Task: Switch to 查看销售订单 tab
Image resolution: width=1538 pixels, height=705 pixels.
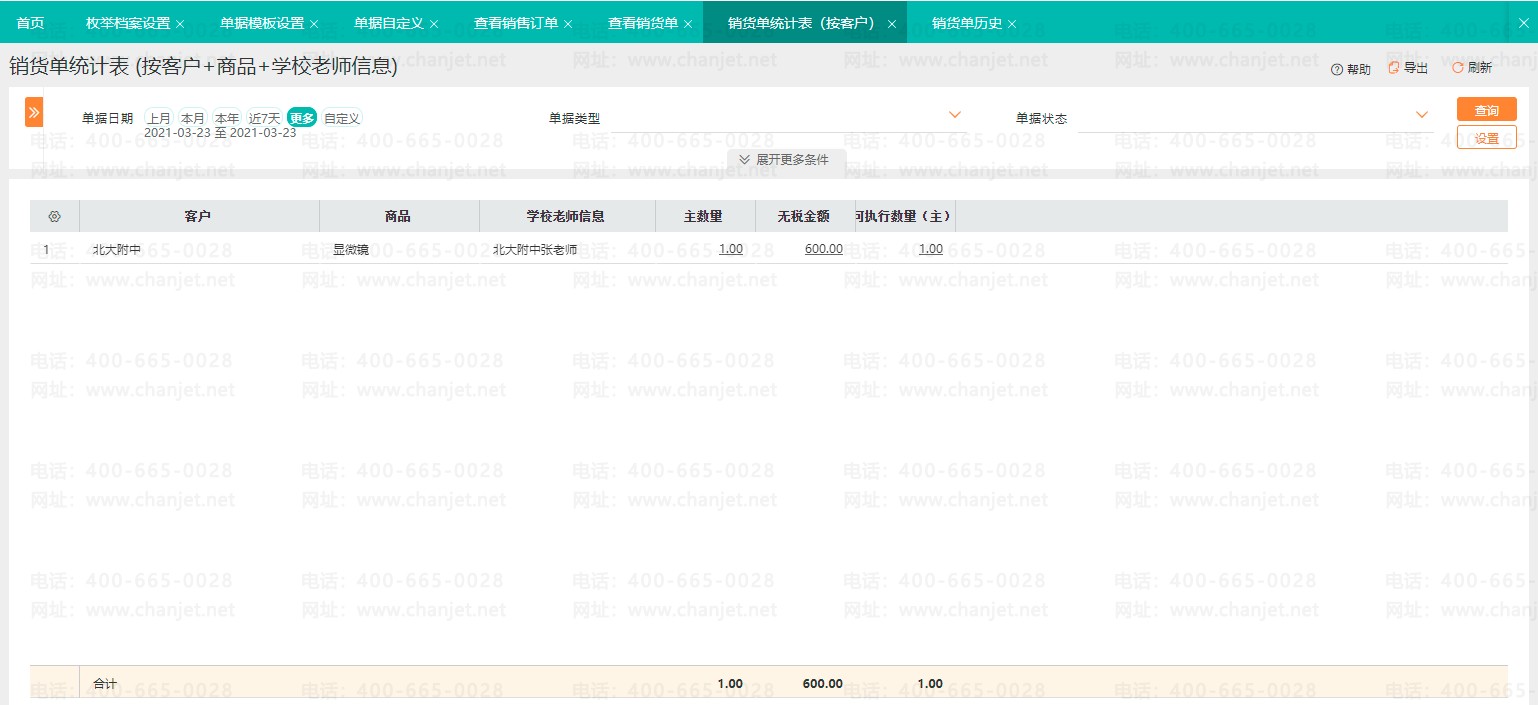Action: [516, 22]
